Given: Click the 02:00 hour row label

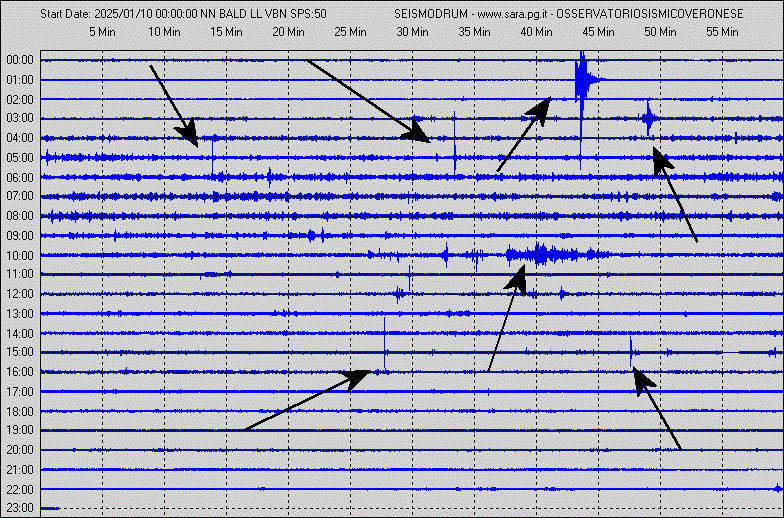Looking at the screenshot, I should (x=20, y=100).
